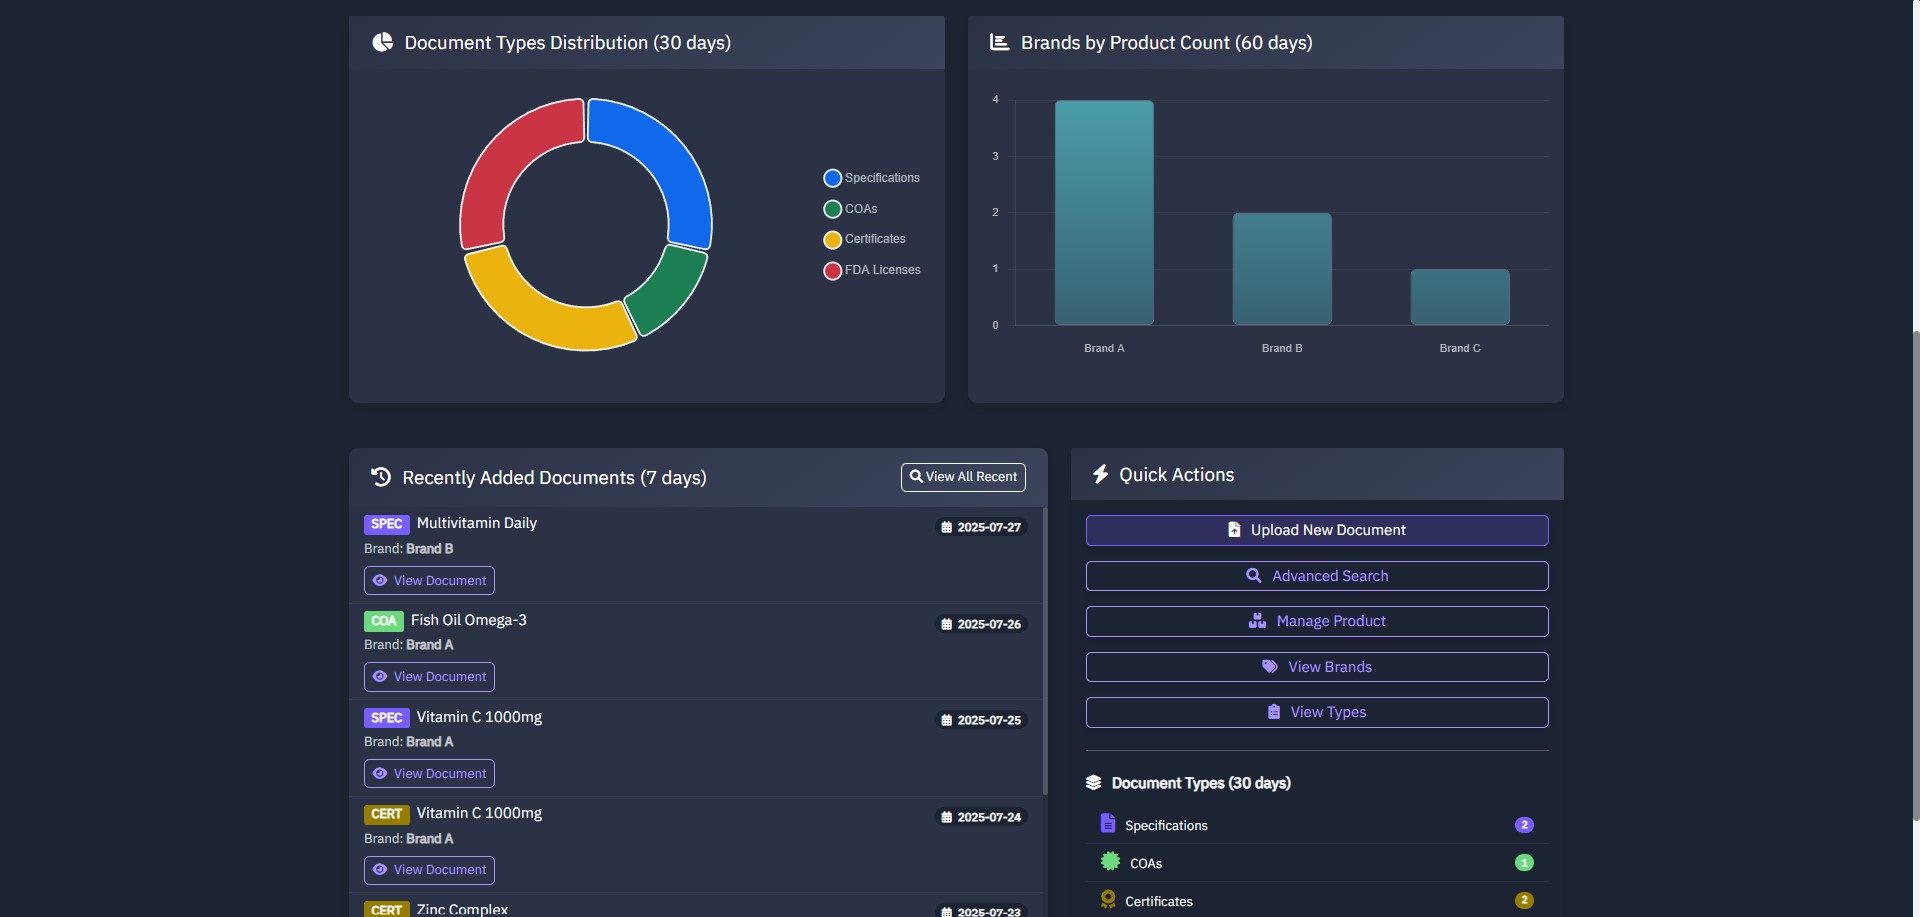Viewport: 1920px width, 917px height.
Task: Click the file icon in the Upload New Document button
Action: point(1234,530)
